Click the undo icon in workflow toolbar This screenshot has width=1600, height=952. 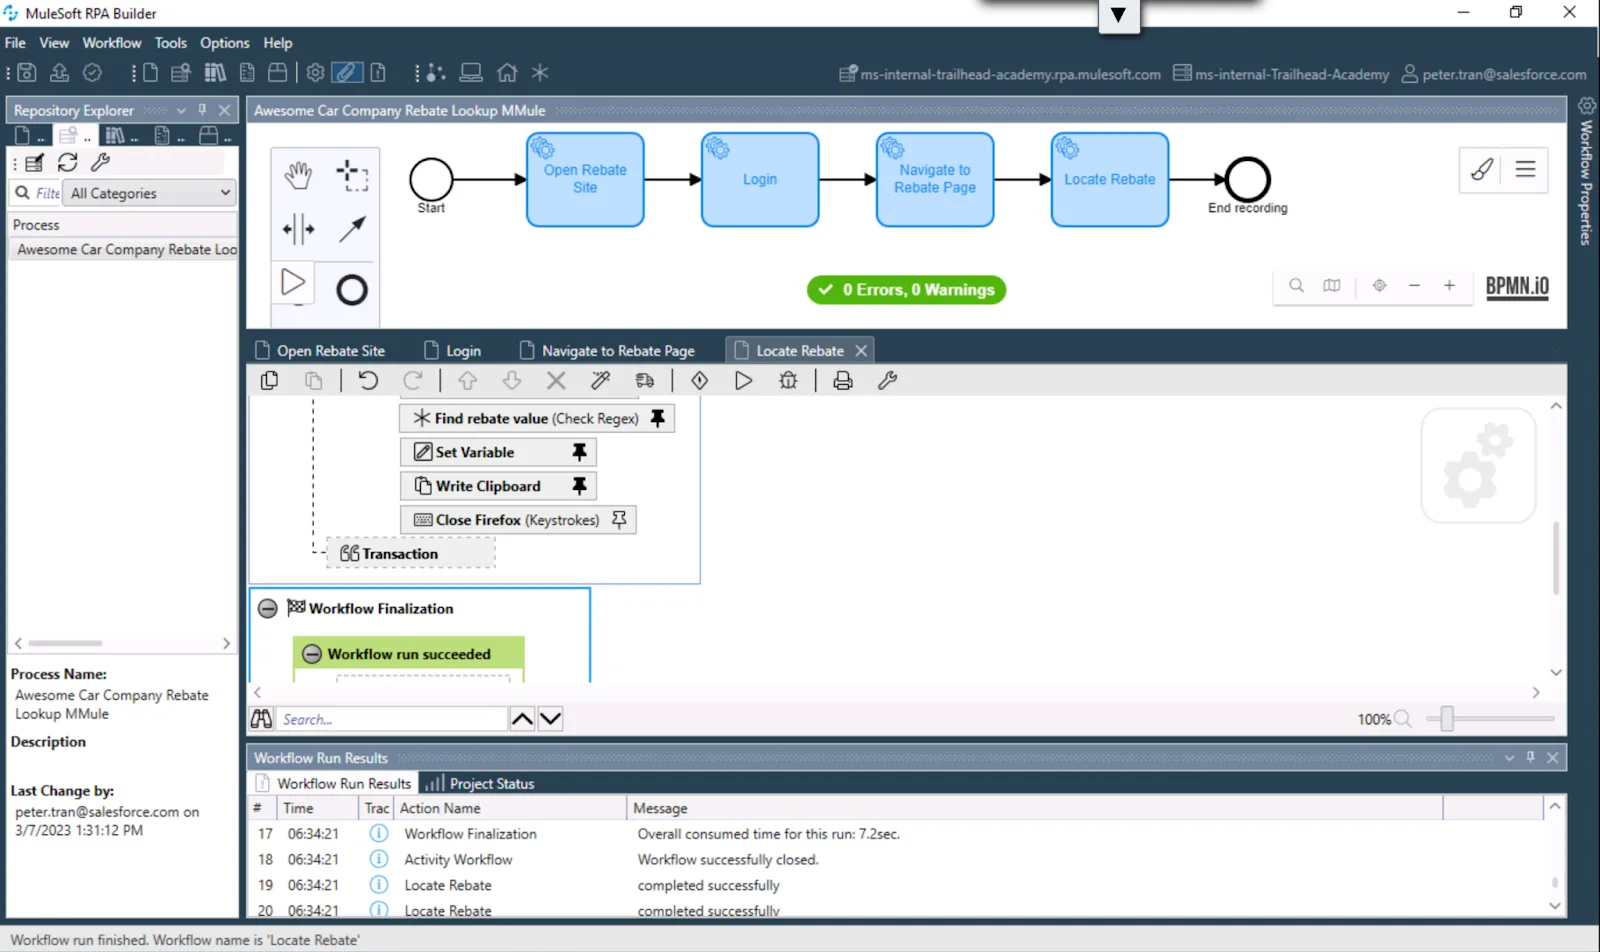[x=368, y=381]
